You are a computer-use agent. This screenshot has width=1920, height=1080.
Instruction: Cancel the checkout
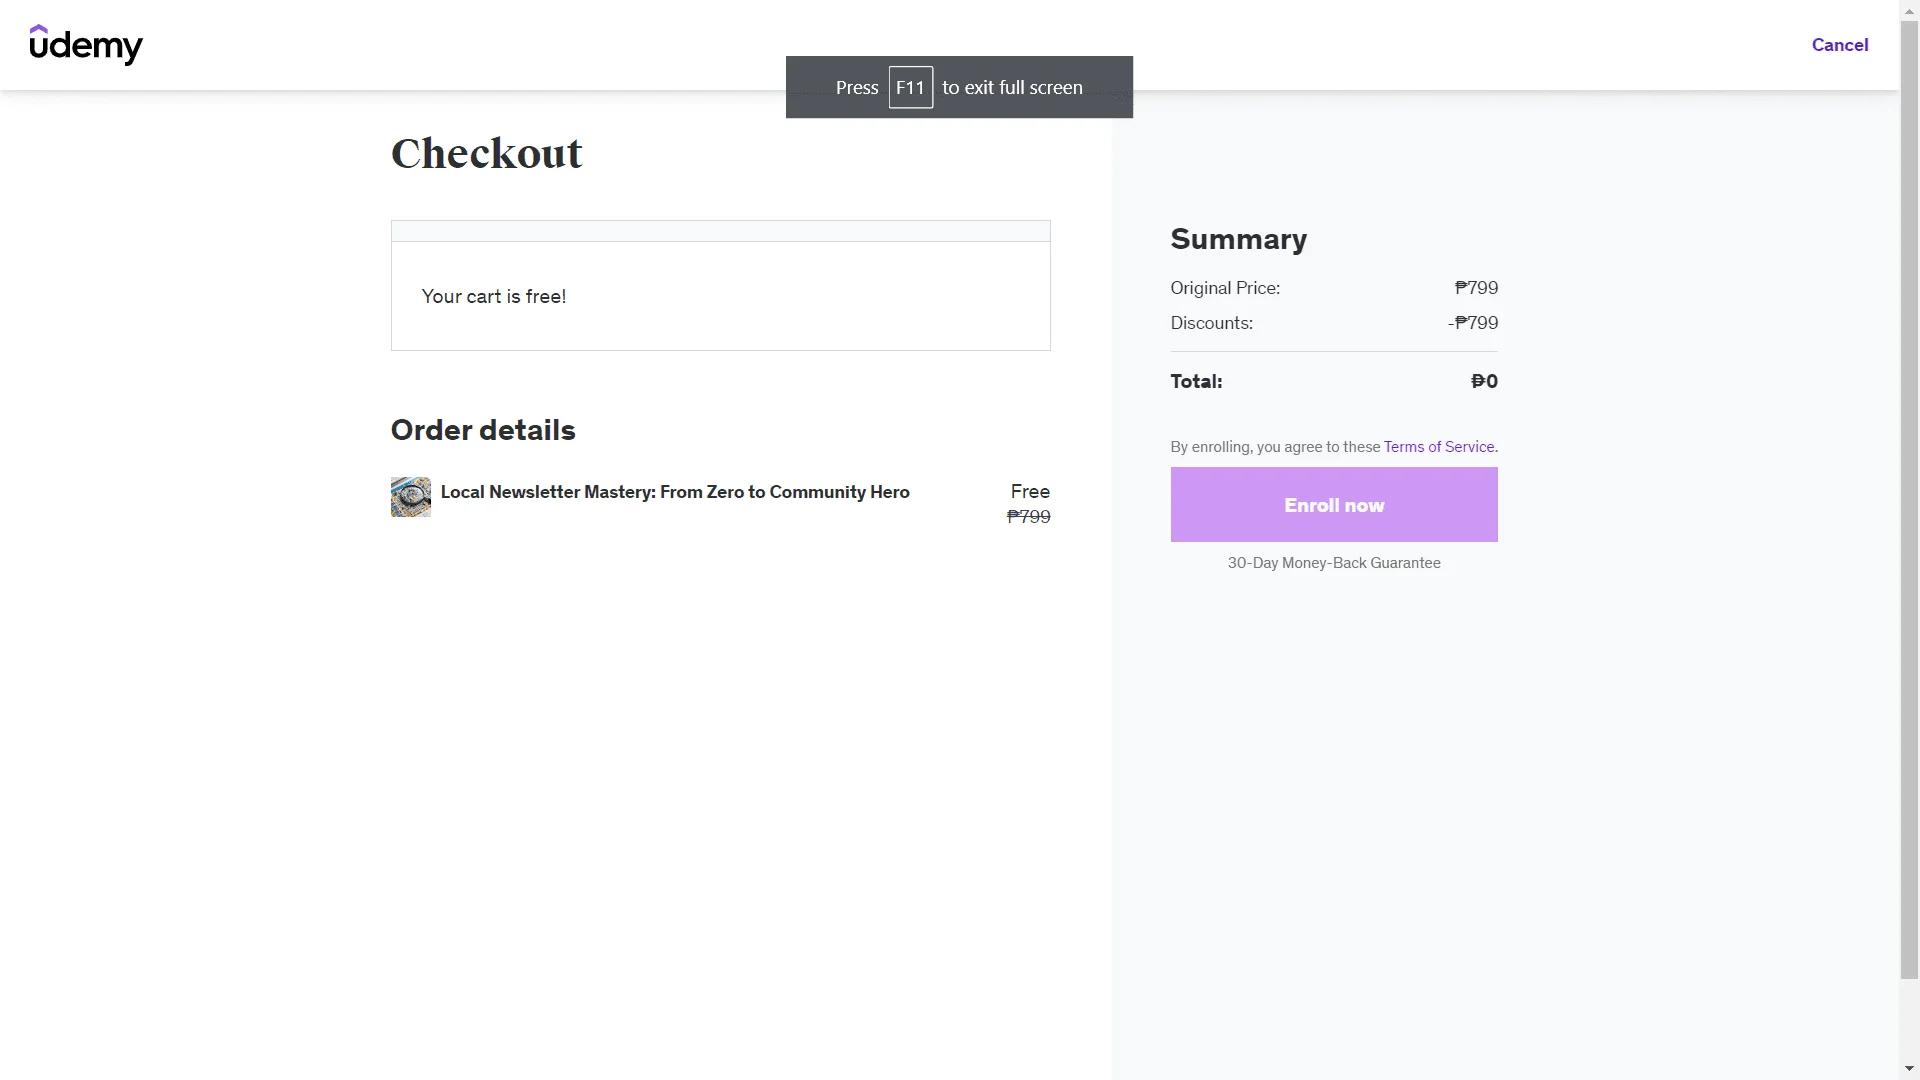click(x=1839, y=45)
